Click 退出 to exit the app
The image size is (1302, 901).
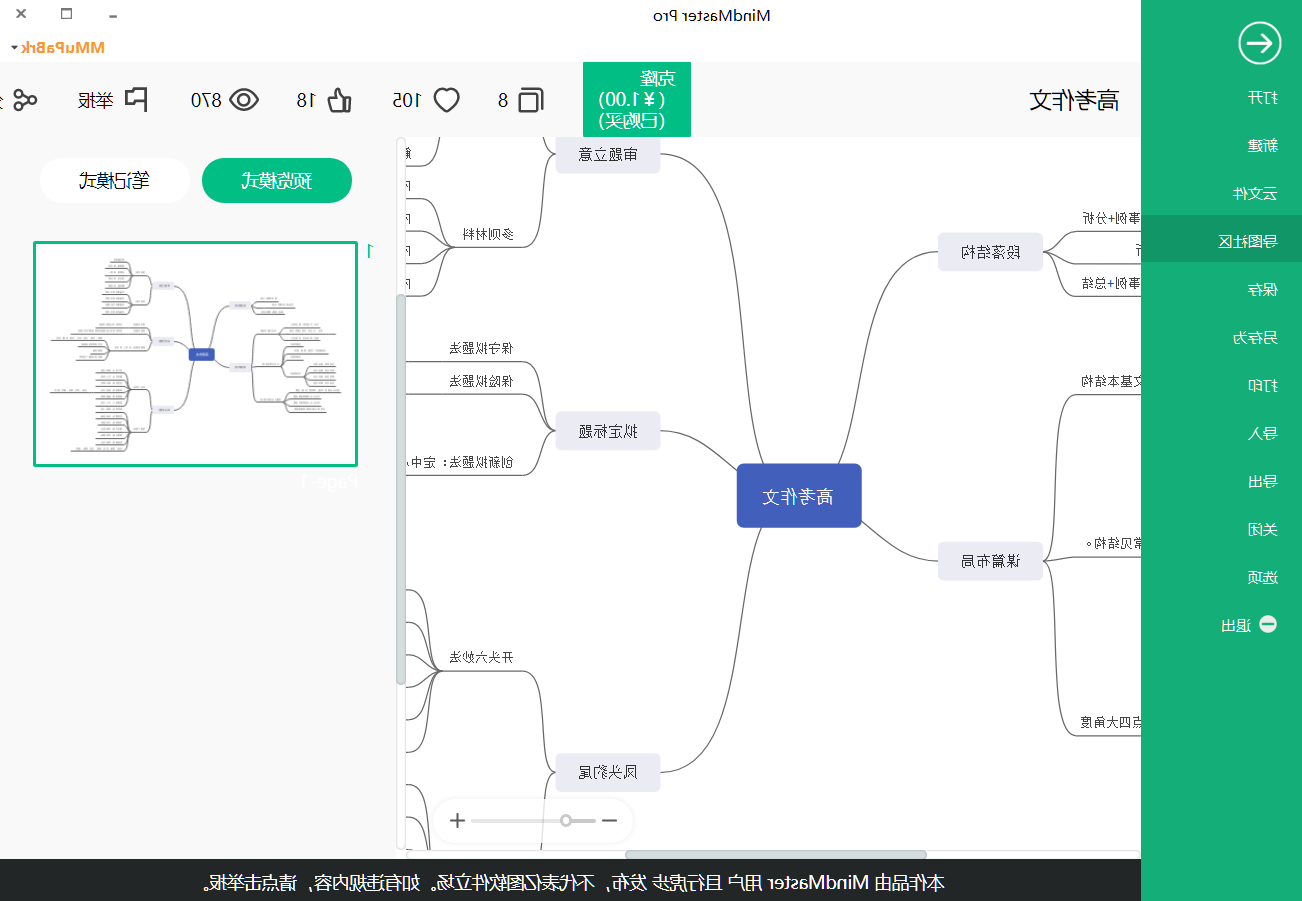1237,625
